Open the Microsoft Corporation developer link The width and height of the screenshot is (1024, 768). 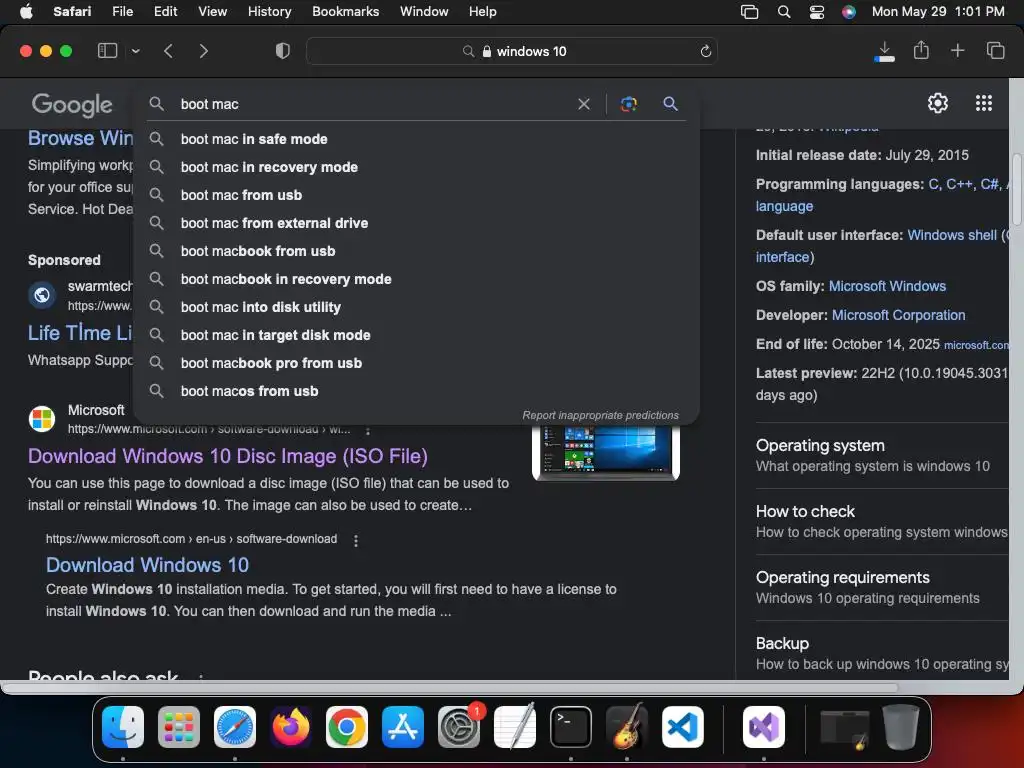[x=898, y=315]
